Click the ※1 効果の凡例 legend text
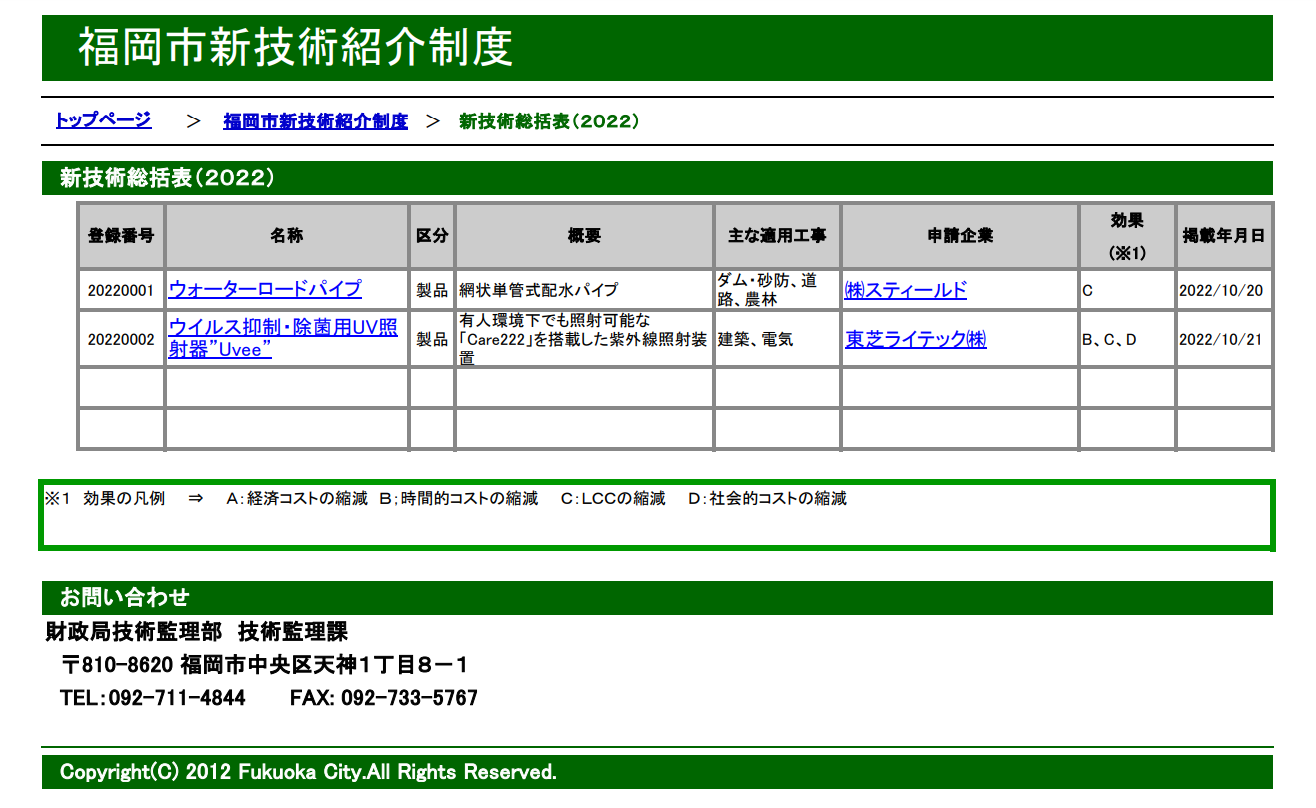The image size is (1316, 808). (x=446, y=498)
